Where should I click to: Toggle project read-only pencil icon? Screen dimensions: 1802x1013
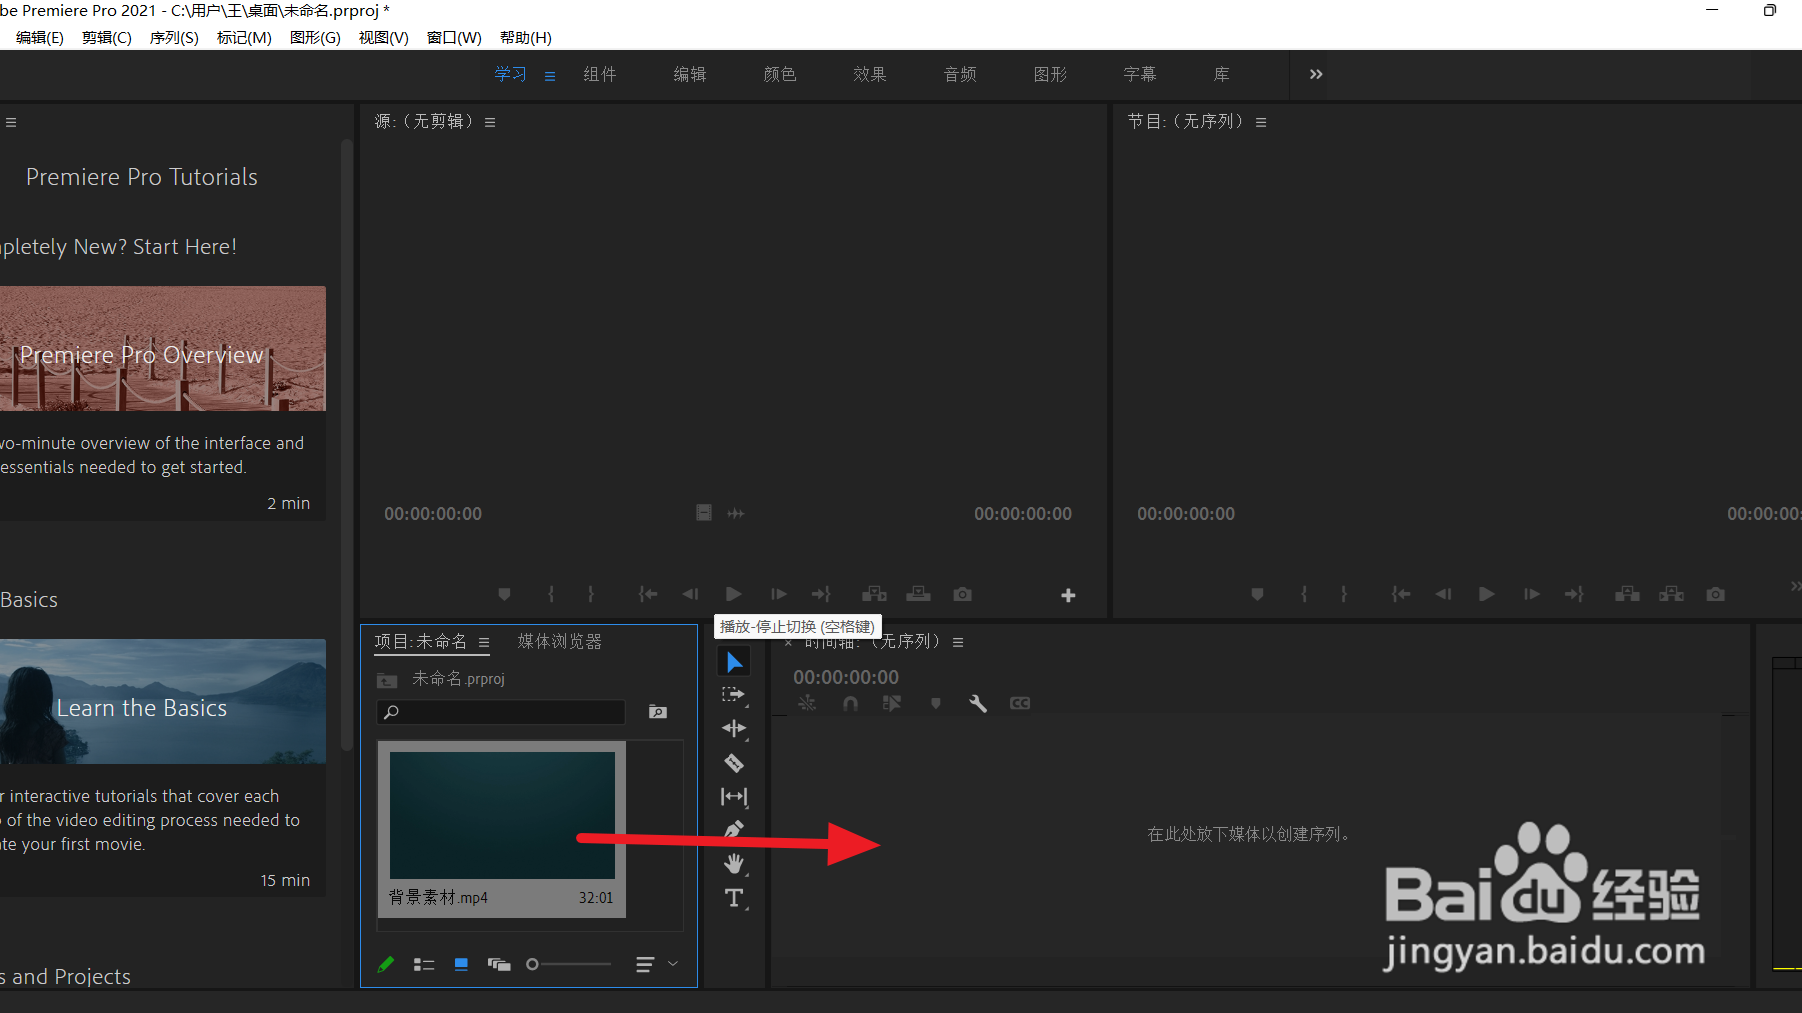click(385, 964)
